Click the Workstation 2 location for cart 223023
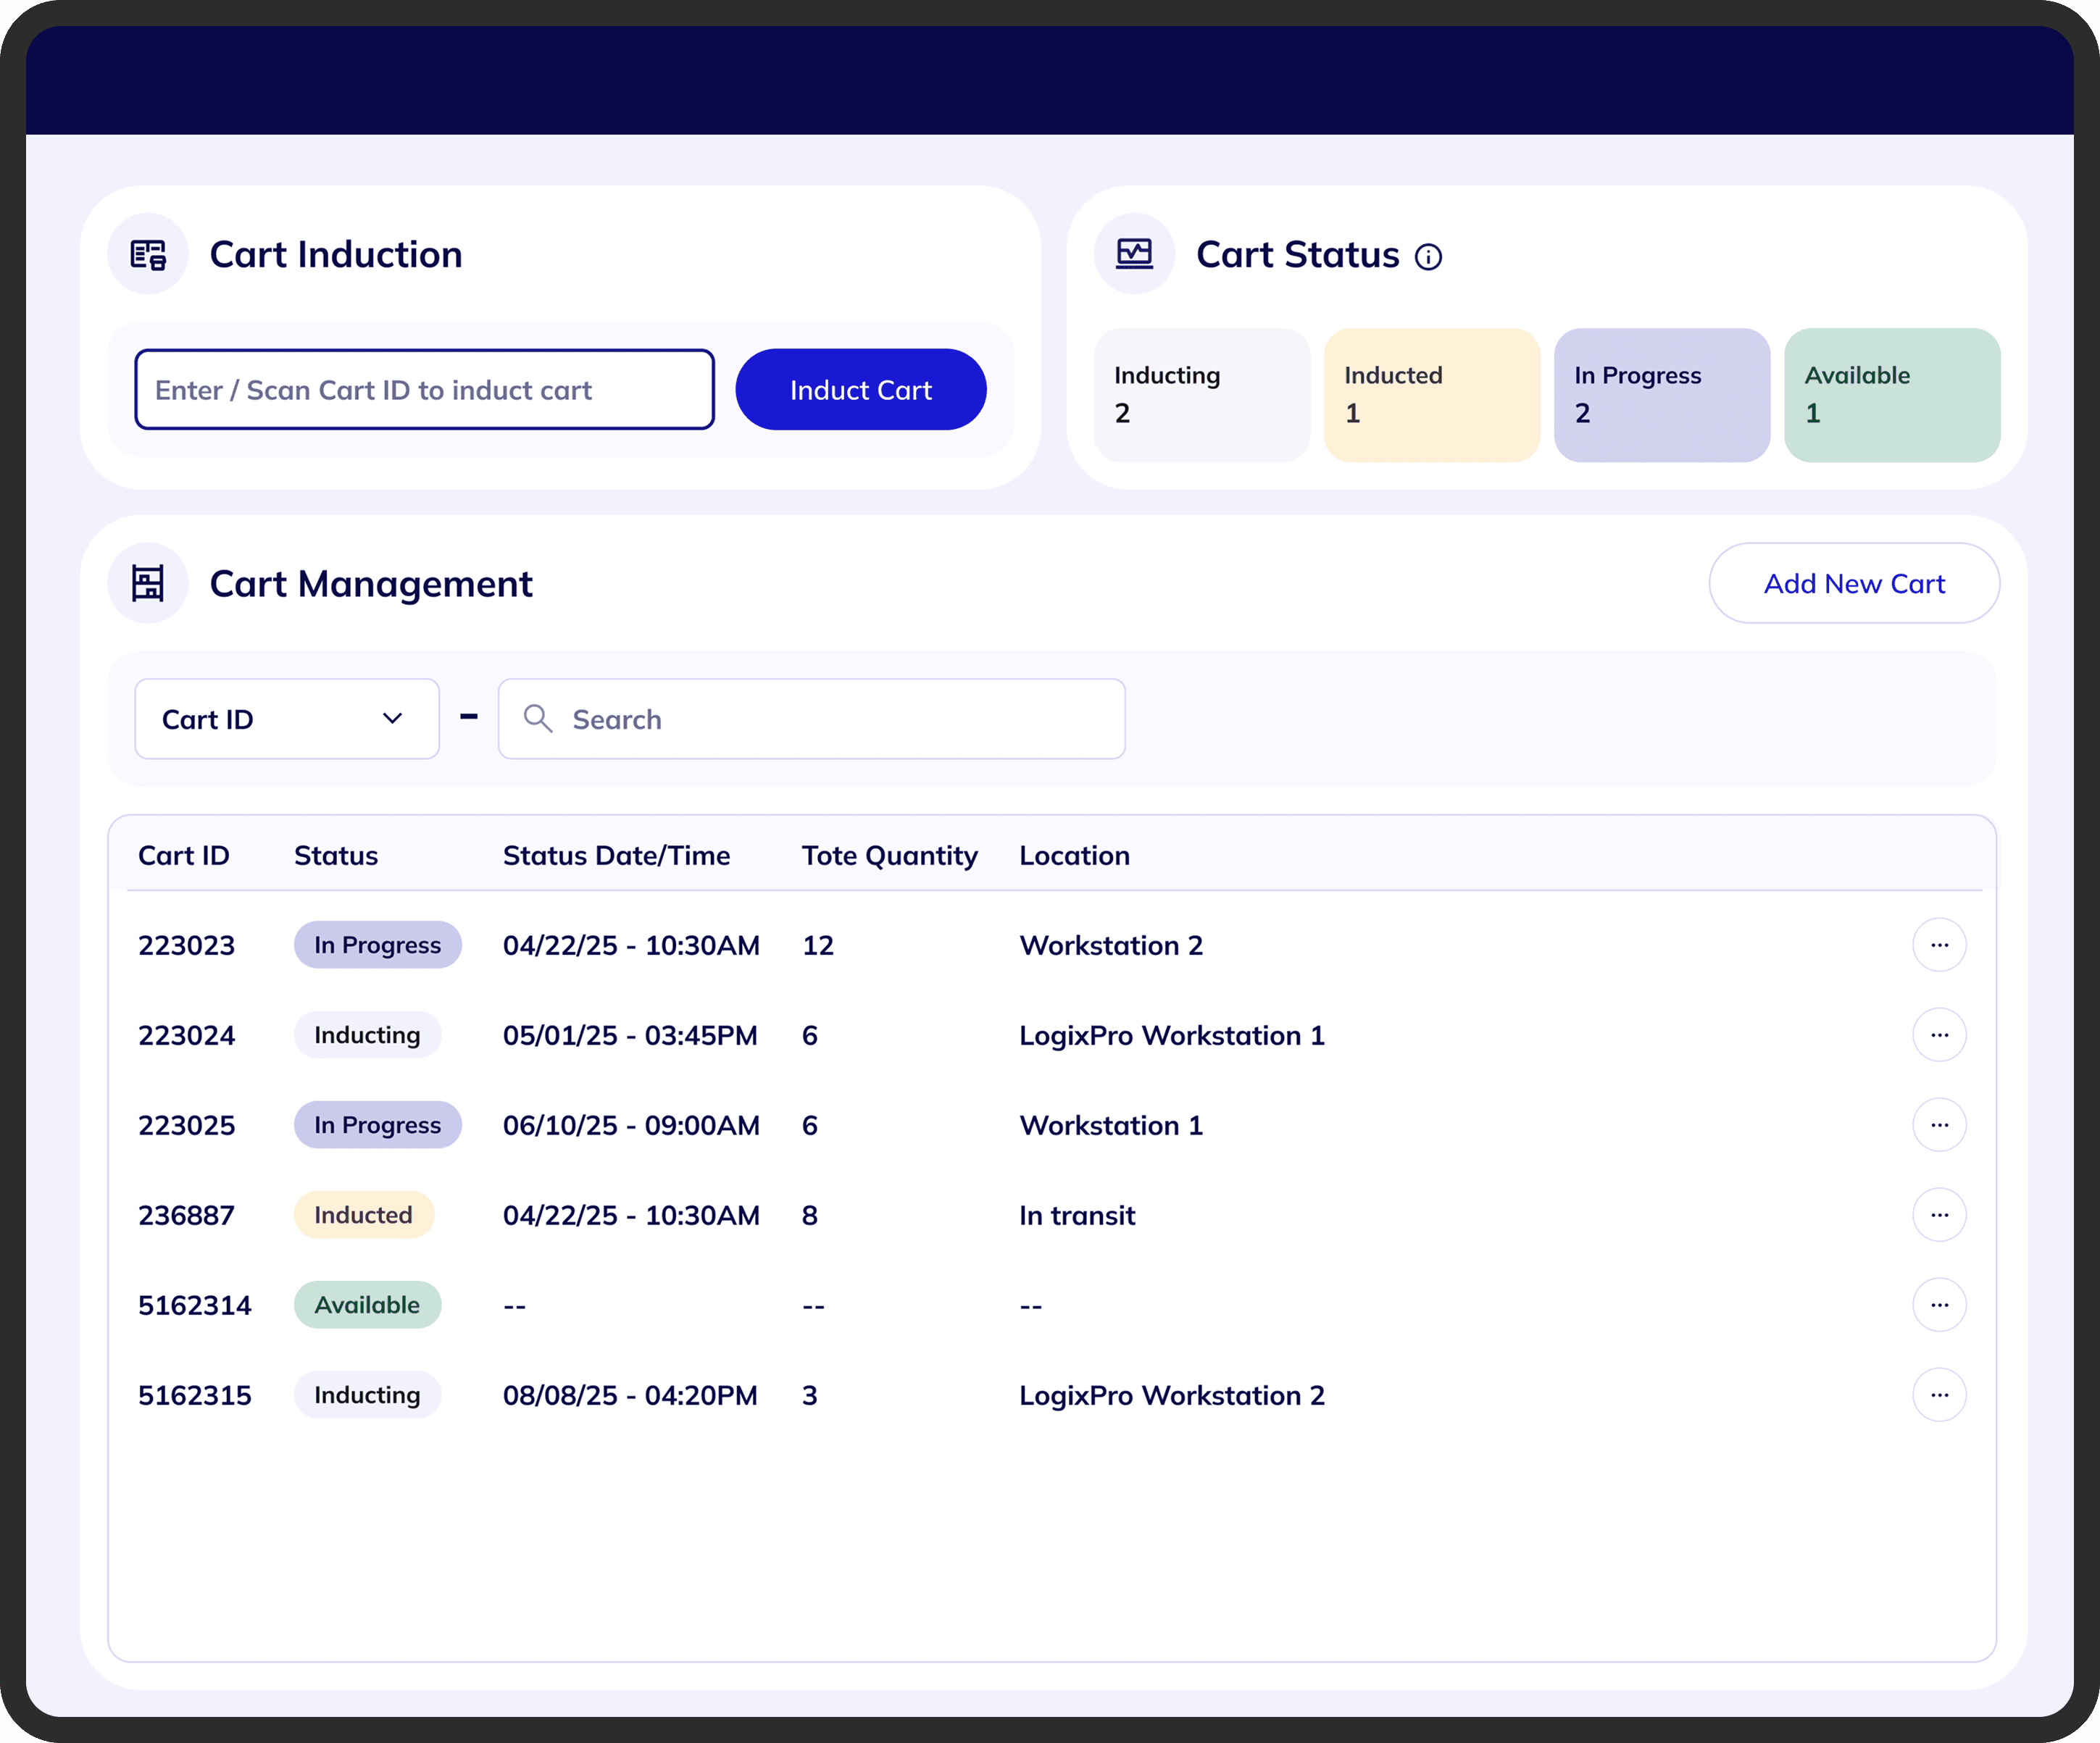2100x1743 pixels. pyautogui.click(x=1111, y=945)
